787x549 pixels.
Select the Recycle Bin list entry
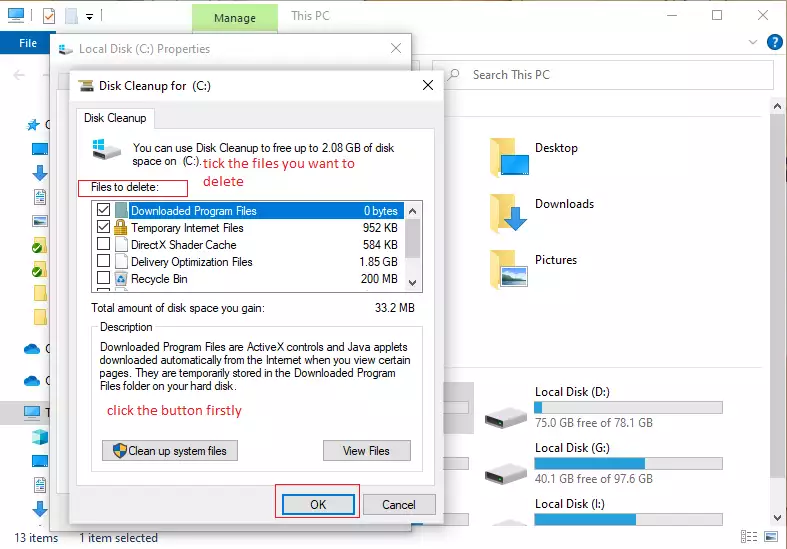tap(249, 279)
